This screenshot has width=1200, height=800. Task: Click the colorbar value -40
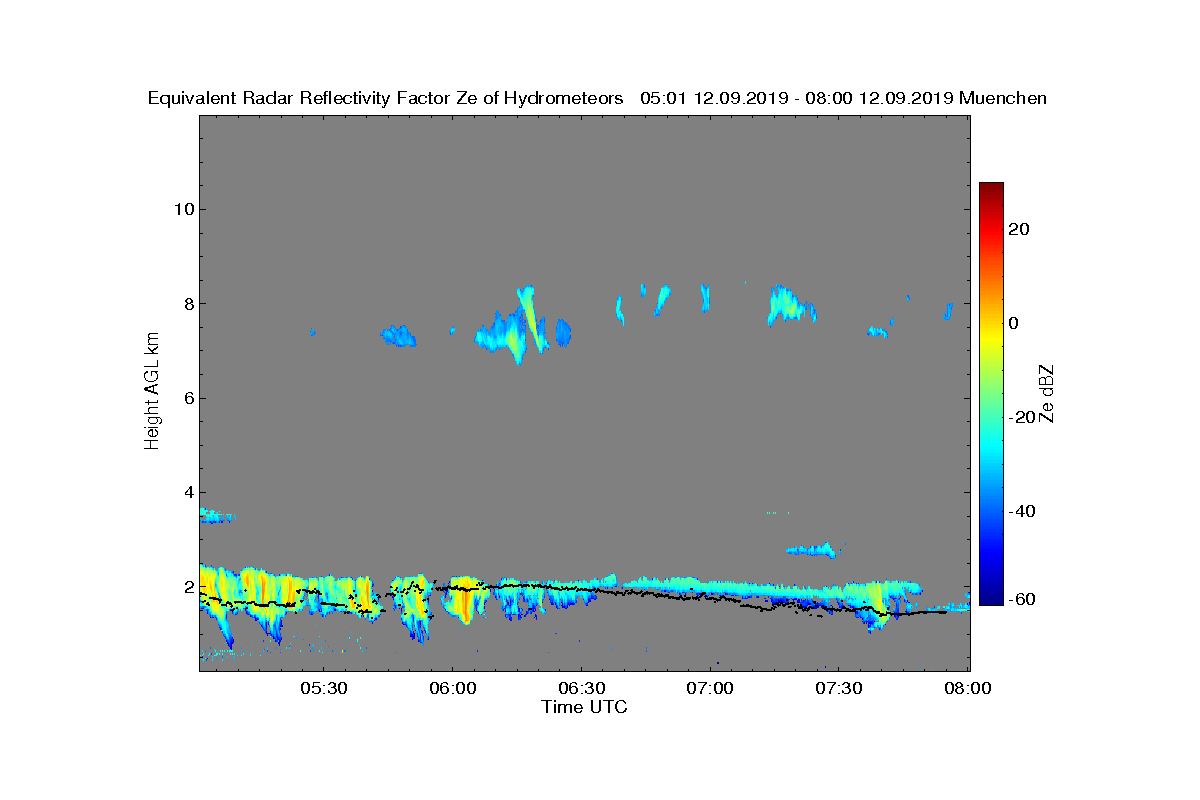pos(1023,511)
